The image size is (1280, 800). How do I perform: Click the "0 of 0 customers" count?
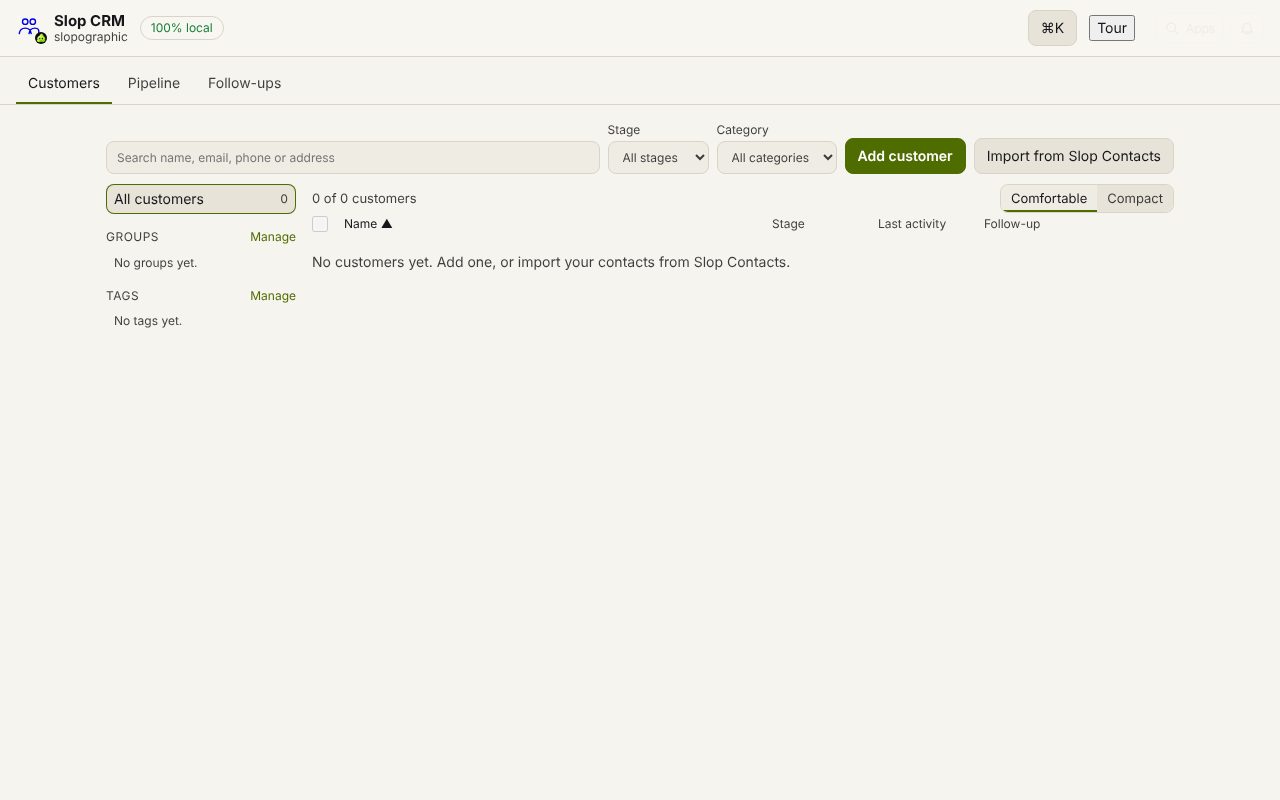point(364,198)
